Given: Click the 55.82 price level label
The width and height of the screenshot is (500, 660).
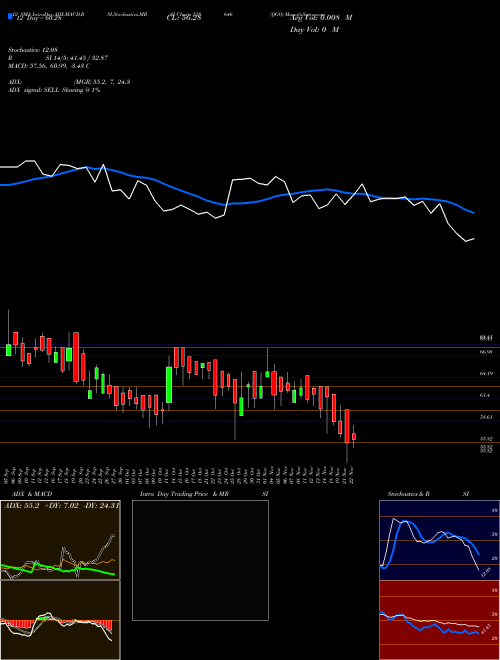Looking at the screenshot, I should tap(486, 439).
